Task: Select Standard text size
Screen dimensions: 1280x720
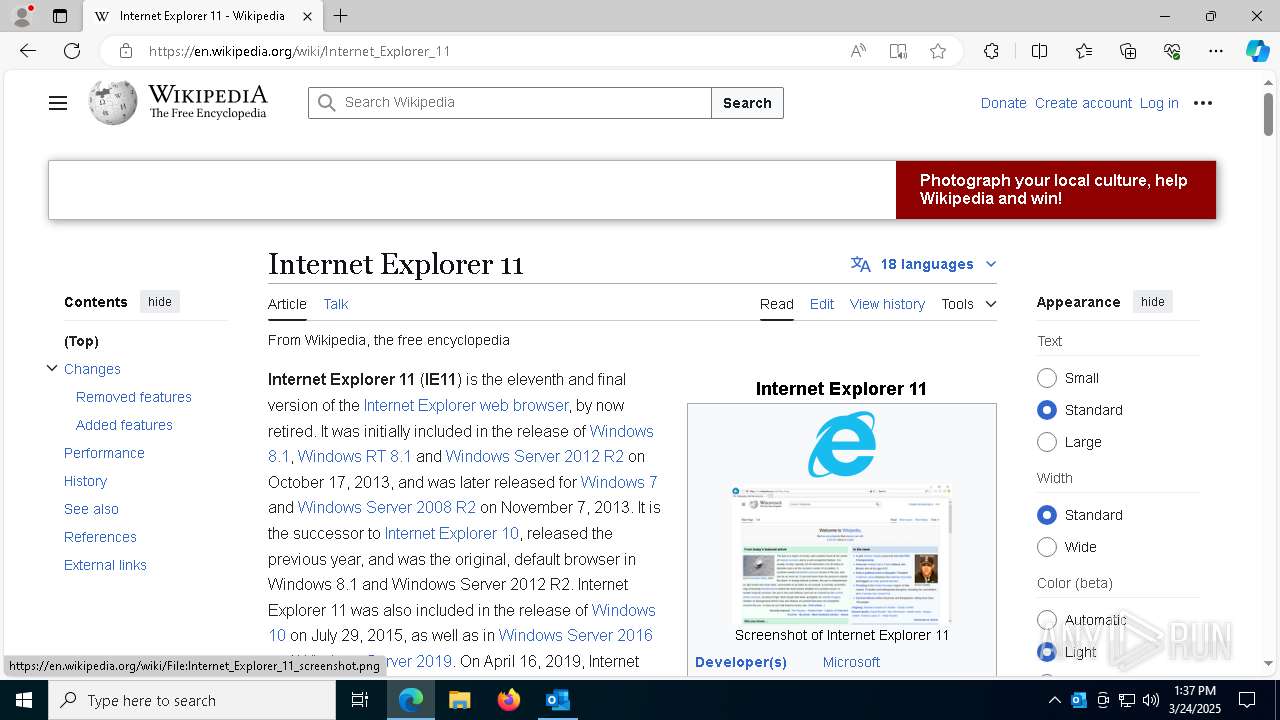Action: (x=1047, y=410)
